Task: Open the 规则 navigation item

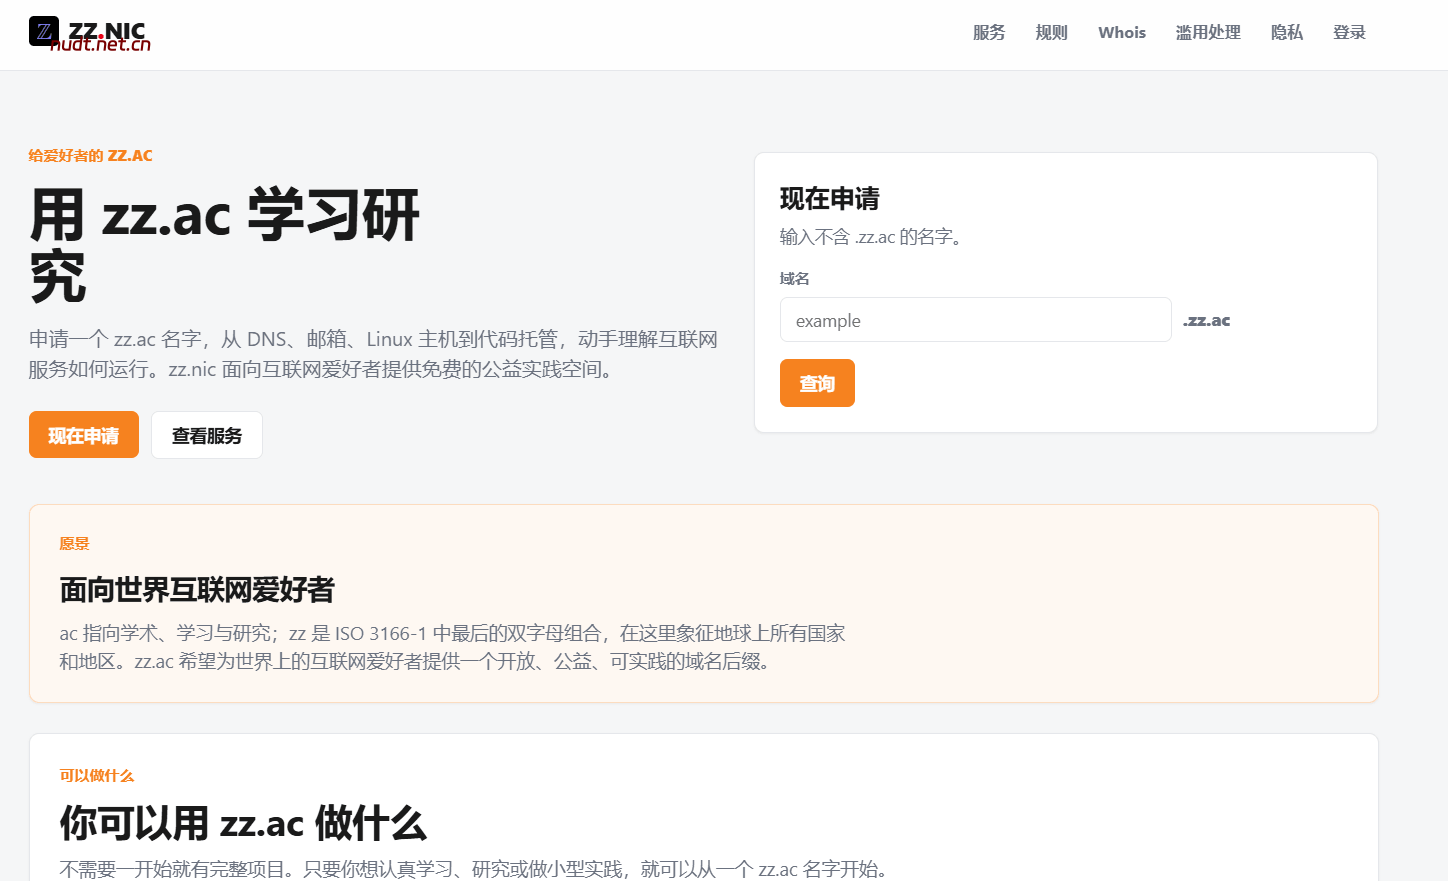Action: pos(1052,32)
